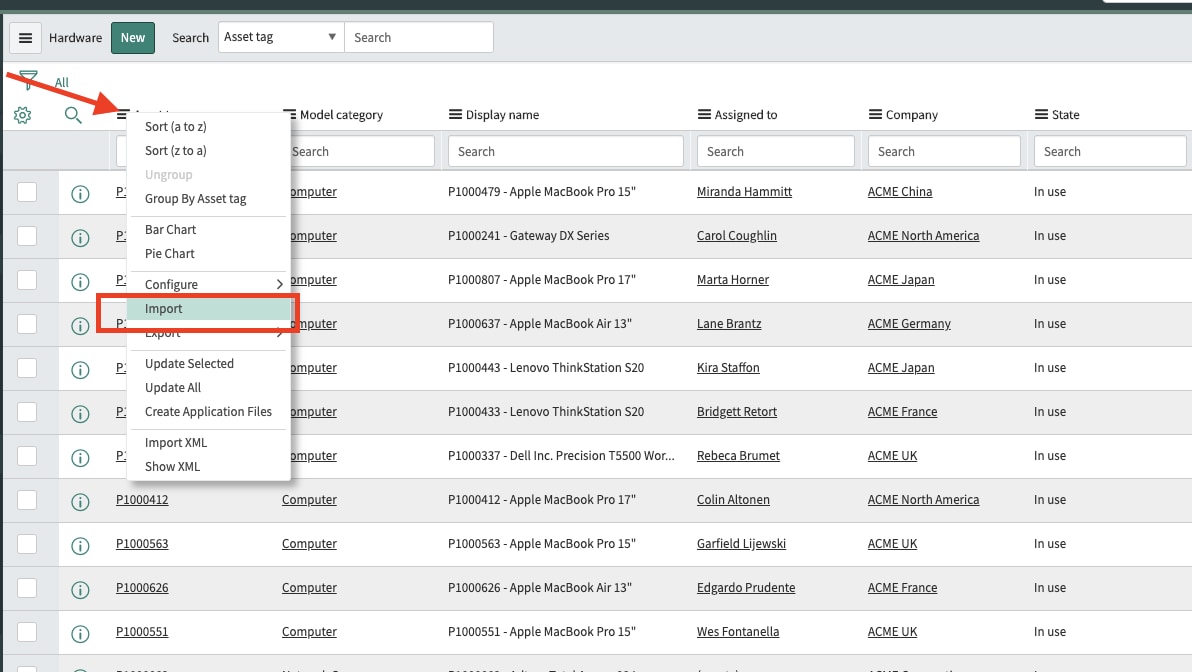1192x672 pixels.
Task: Open Miranda Hammitt user link
Action: click(744, 192)
